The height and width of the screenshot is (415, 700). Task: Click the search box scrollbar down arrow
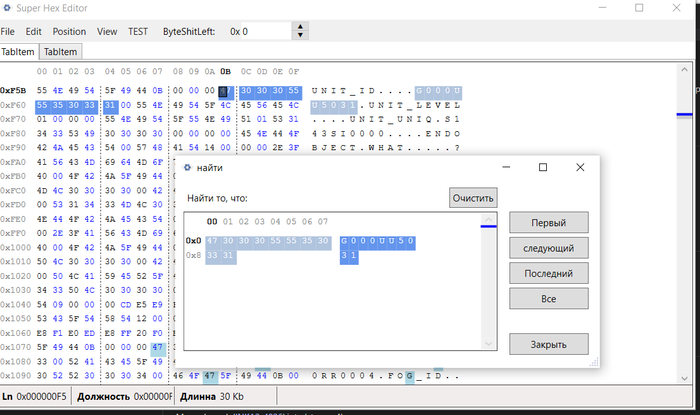pyautogui.click(x=489, y=343)
